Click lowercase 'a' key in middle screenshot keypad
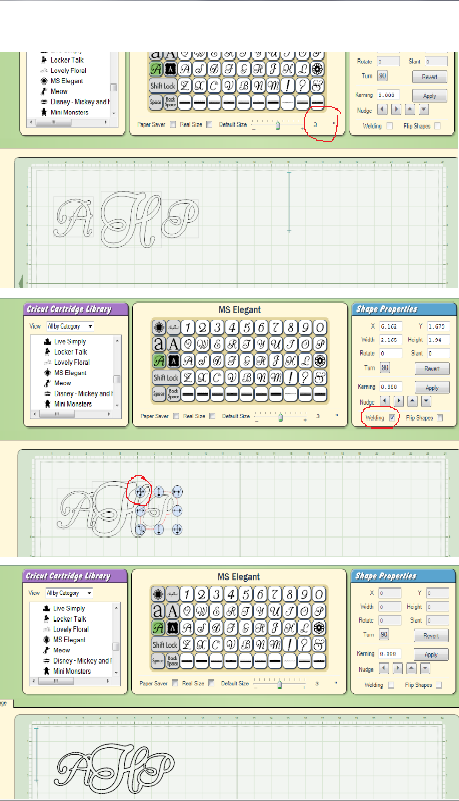 159,344
